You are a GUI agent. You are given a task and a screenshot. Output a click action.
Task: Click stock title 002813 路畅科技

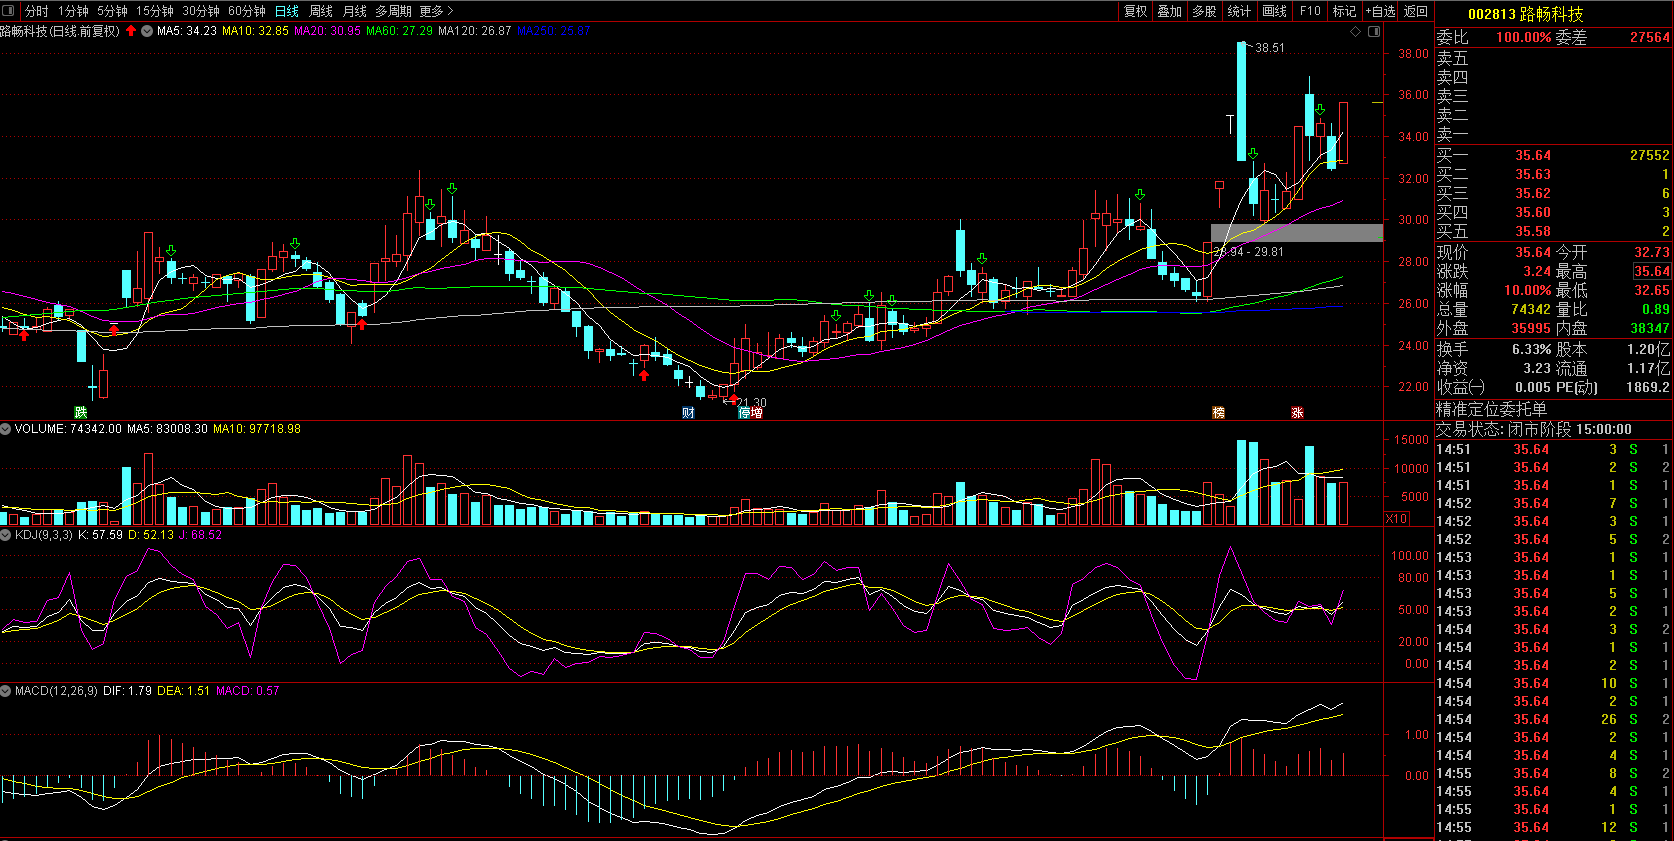point(1525,14)
